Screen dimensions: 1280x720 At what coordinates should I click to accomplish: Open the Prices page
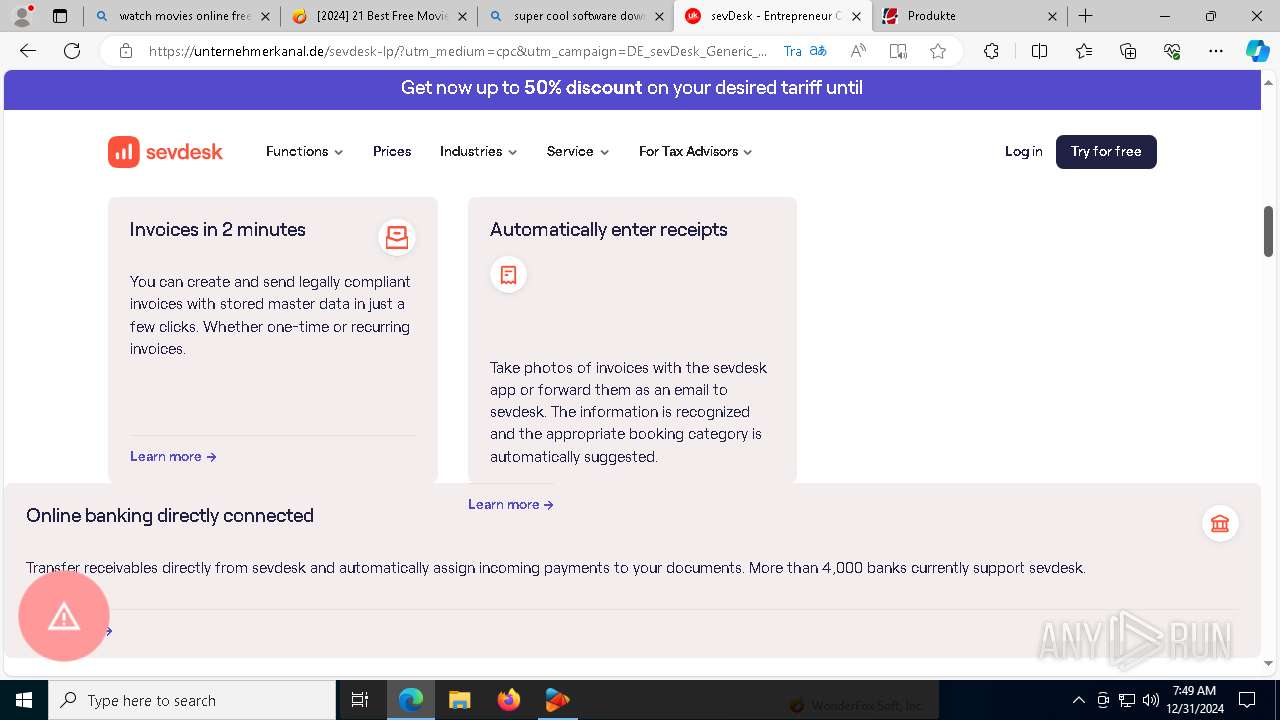pyautogui.click(x=392, y=152)
